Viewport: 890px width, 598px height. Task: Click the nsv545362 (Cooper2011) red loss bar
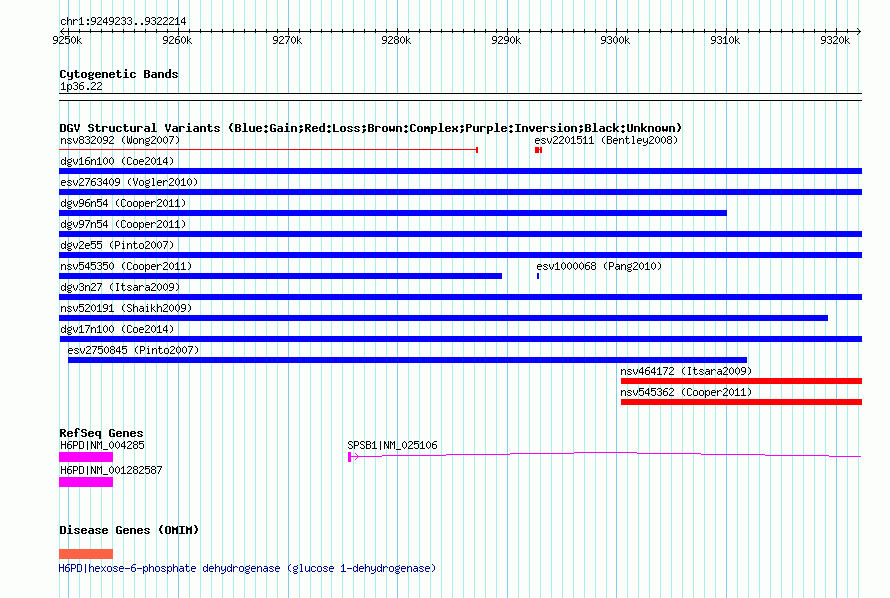[x=741, y=402]
